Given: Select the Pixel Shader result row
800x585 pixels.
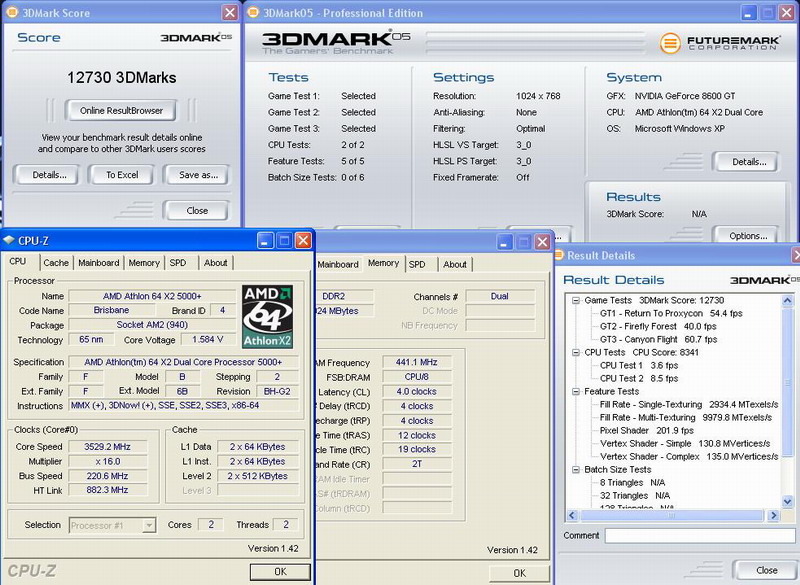Looking at the screenshot, I should point(646,430).
